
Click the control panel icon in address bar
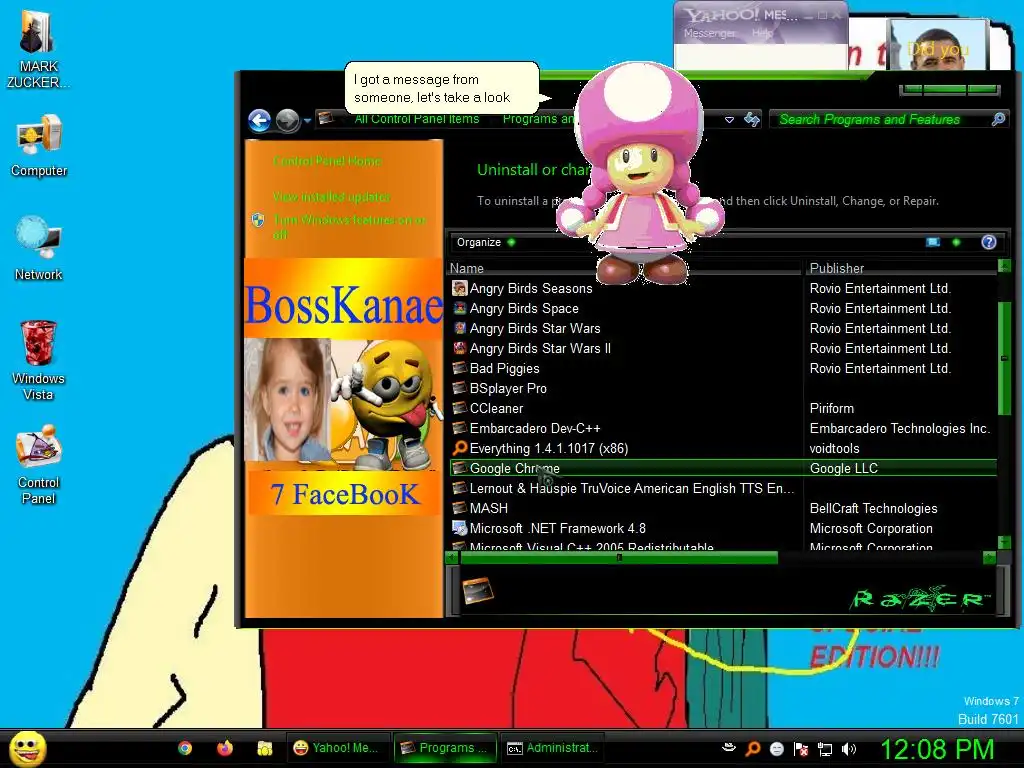tap(325, 118)
